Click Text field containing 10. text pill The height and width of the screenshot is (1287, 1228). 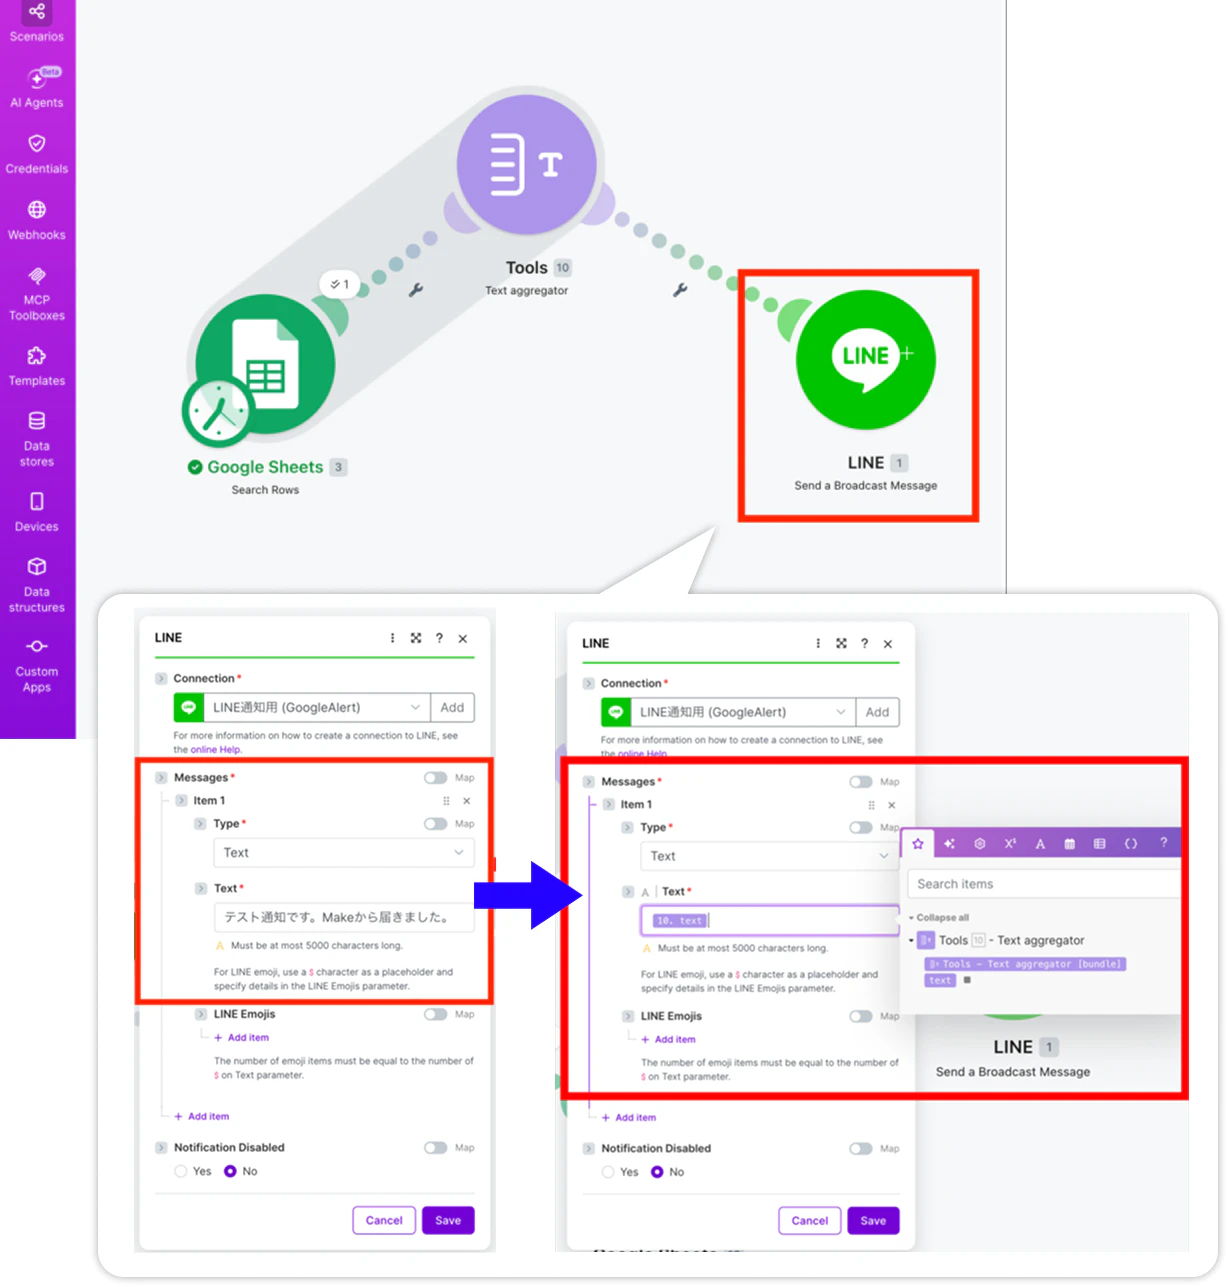tap(769, 921)
